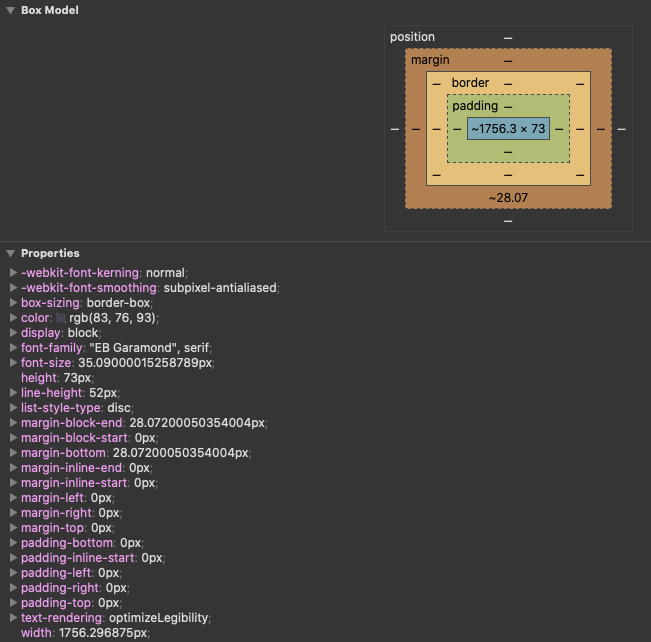
Task: Expand list-style-type property
Action: point(13,407)
